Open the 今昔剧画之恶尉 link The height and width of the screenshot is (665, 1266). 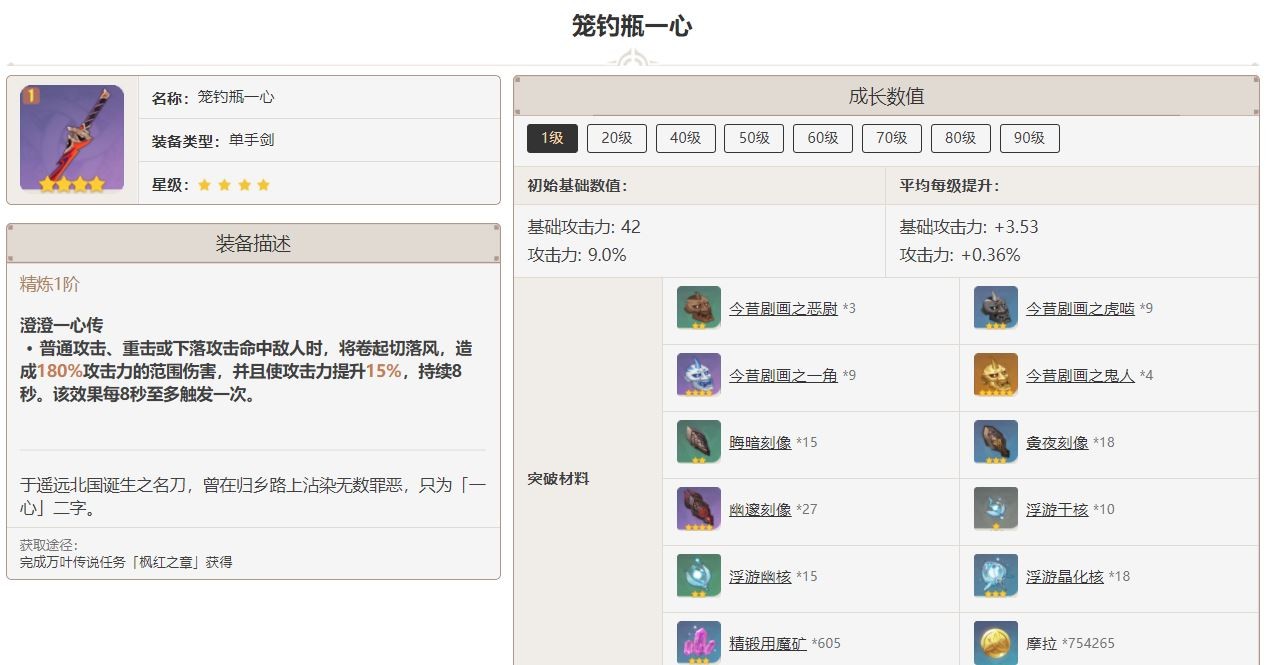[x=783, y=309]
